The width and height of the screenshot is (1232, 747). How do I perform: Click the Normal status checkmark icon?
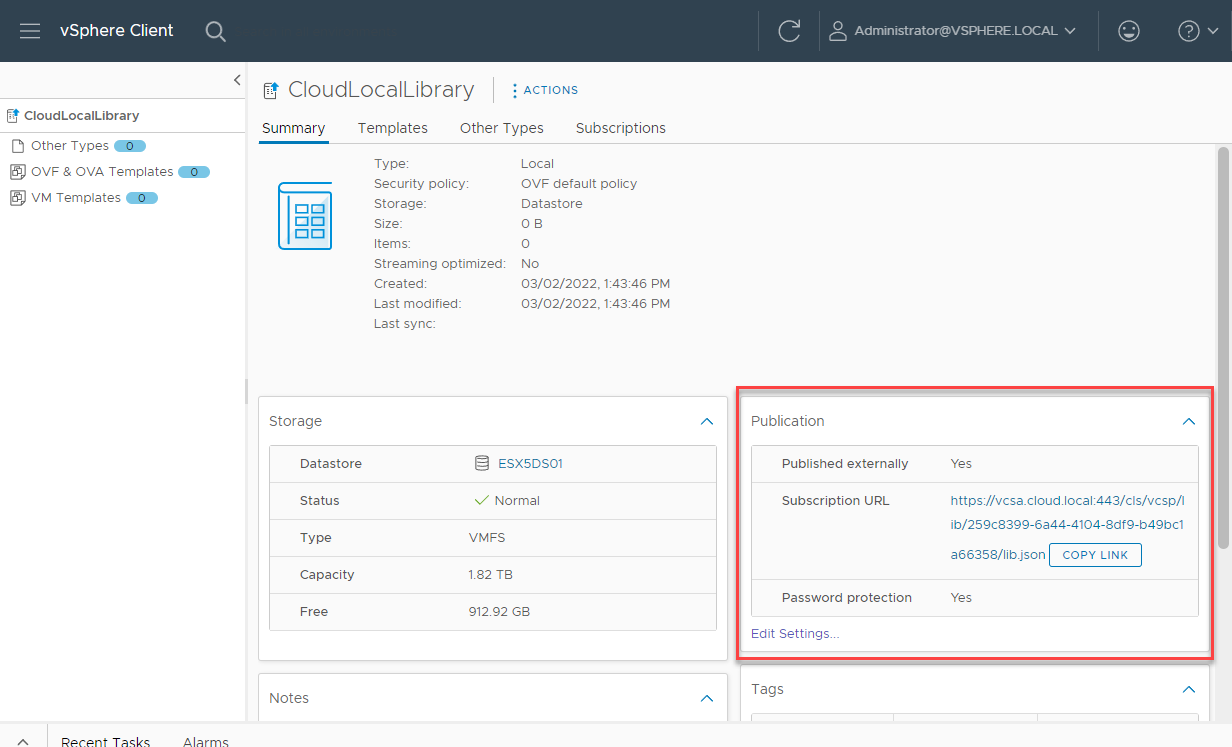tap(482, 501)
